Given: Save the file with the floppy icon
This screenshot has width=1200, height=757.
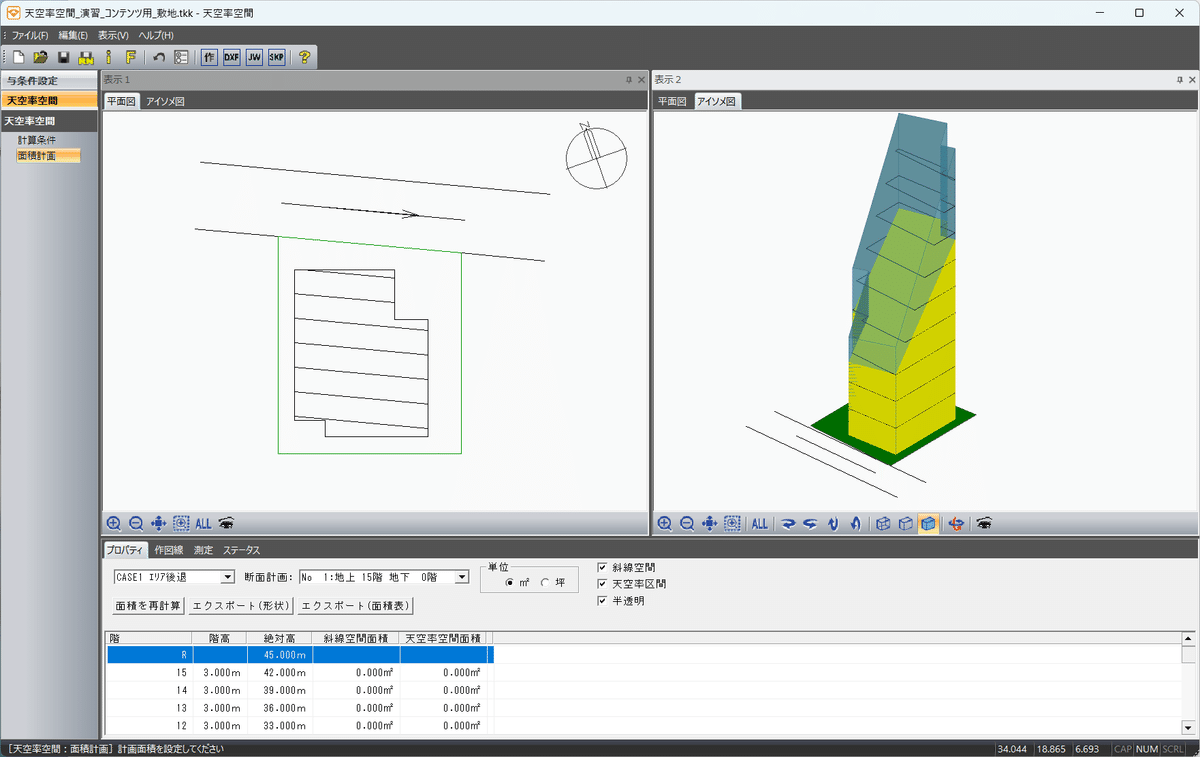Looking at the screenshot, I should tap(63, 57).
